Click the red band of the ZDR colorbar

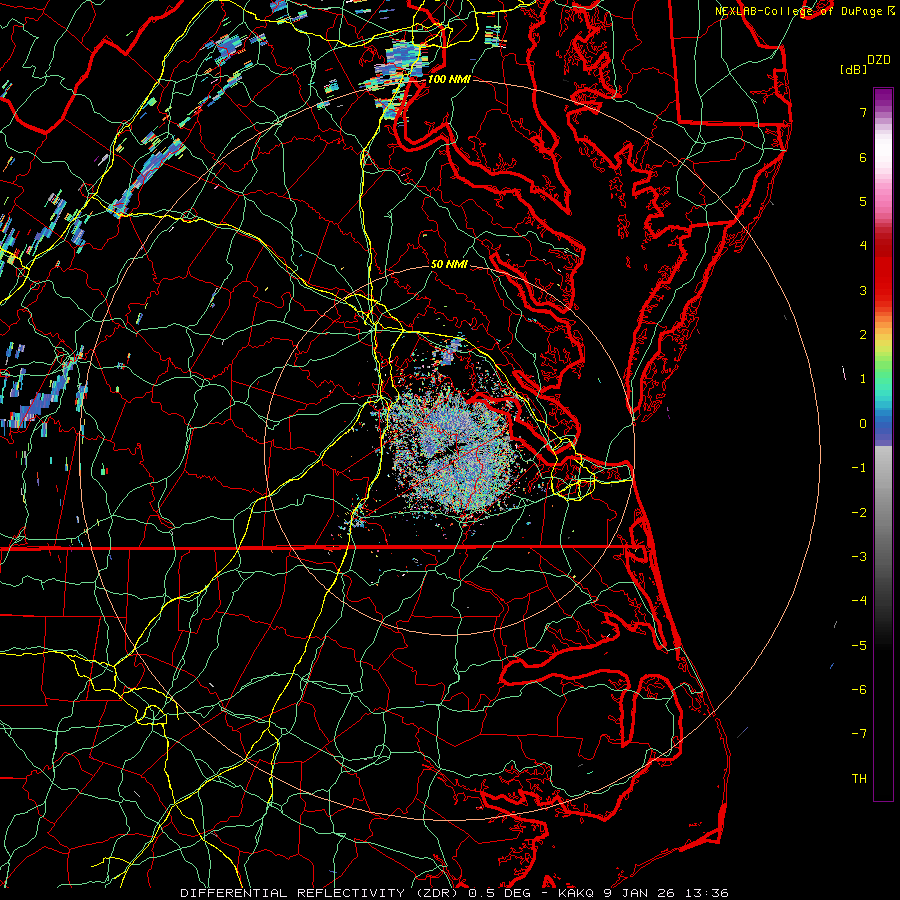click(x=883, y=270)
